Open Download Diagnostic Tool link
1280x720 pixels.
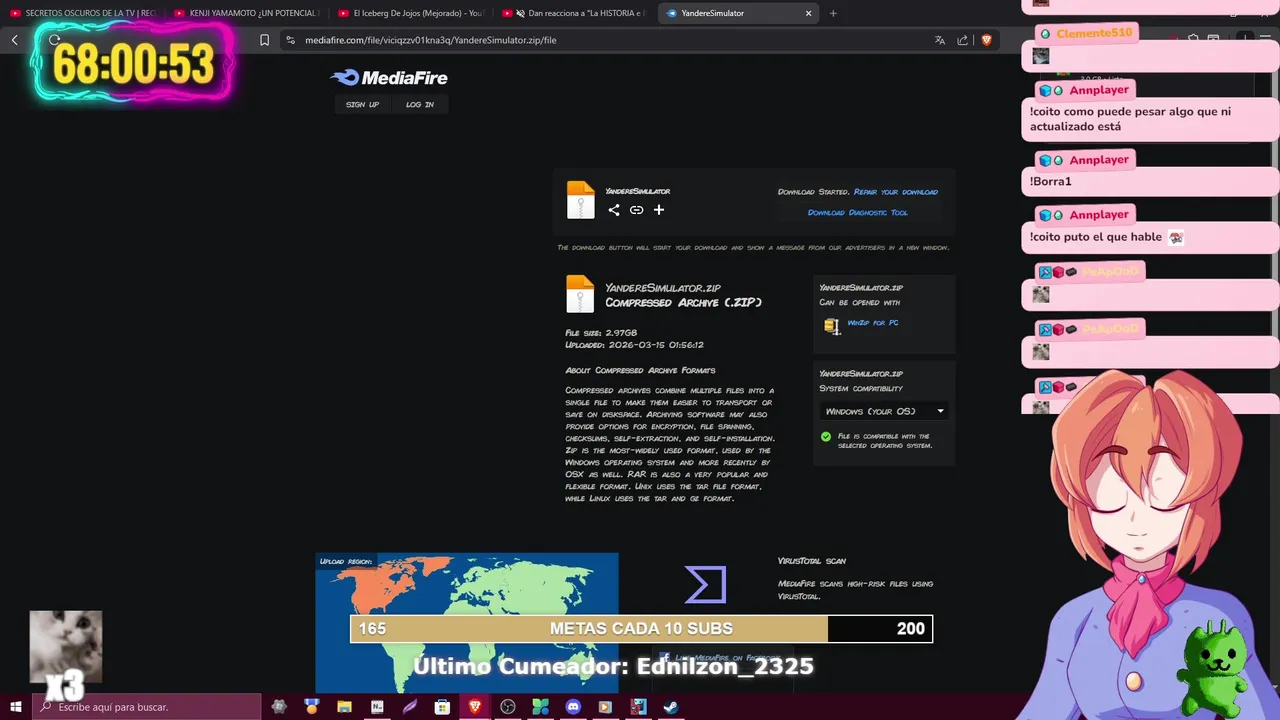(x=858, y=212)
